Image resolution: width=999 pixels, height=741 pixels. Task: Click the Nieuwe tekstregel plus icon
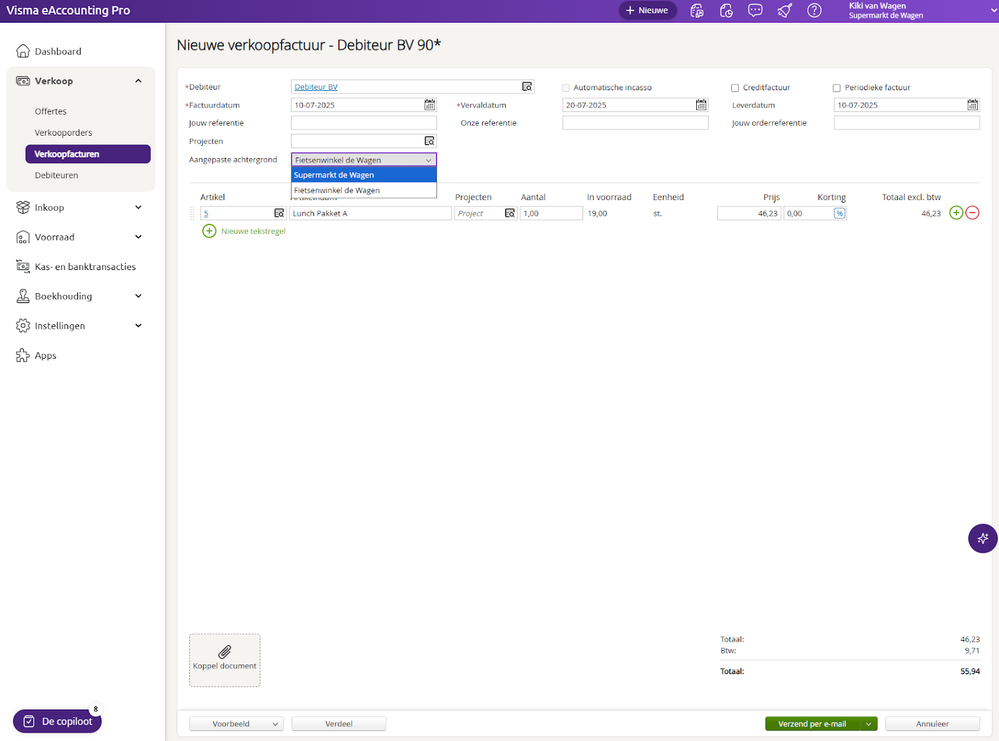(209, 231)
